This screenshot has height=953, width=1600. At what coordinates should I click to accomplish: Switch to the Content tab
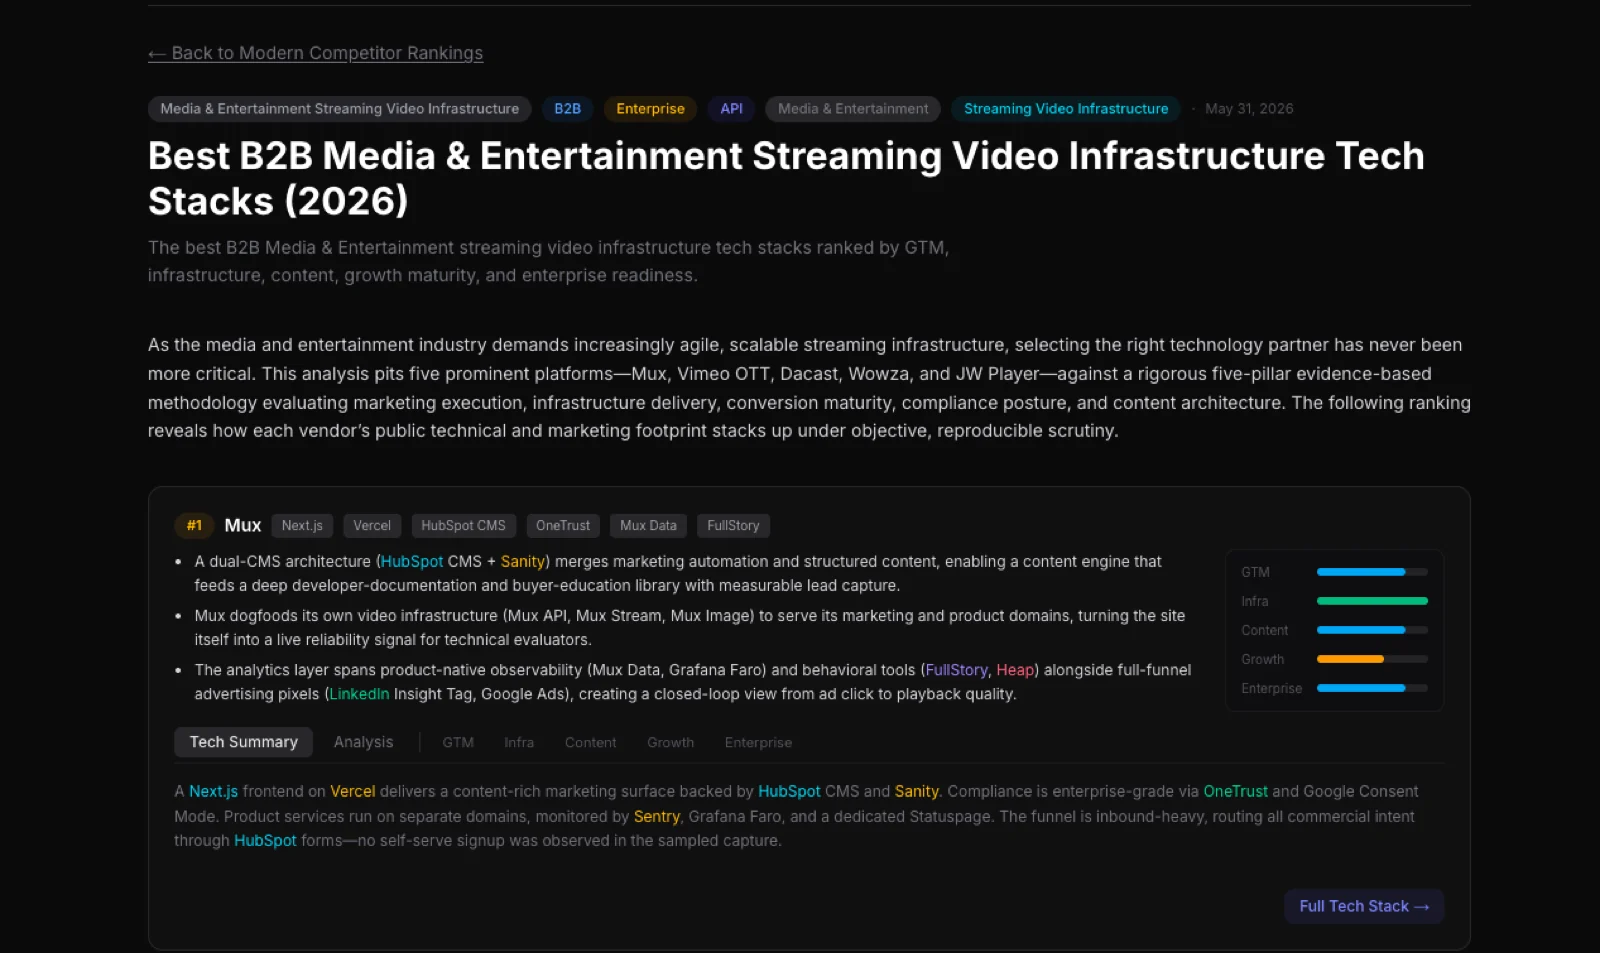click(x=590, y=742)
